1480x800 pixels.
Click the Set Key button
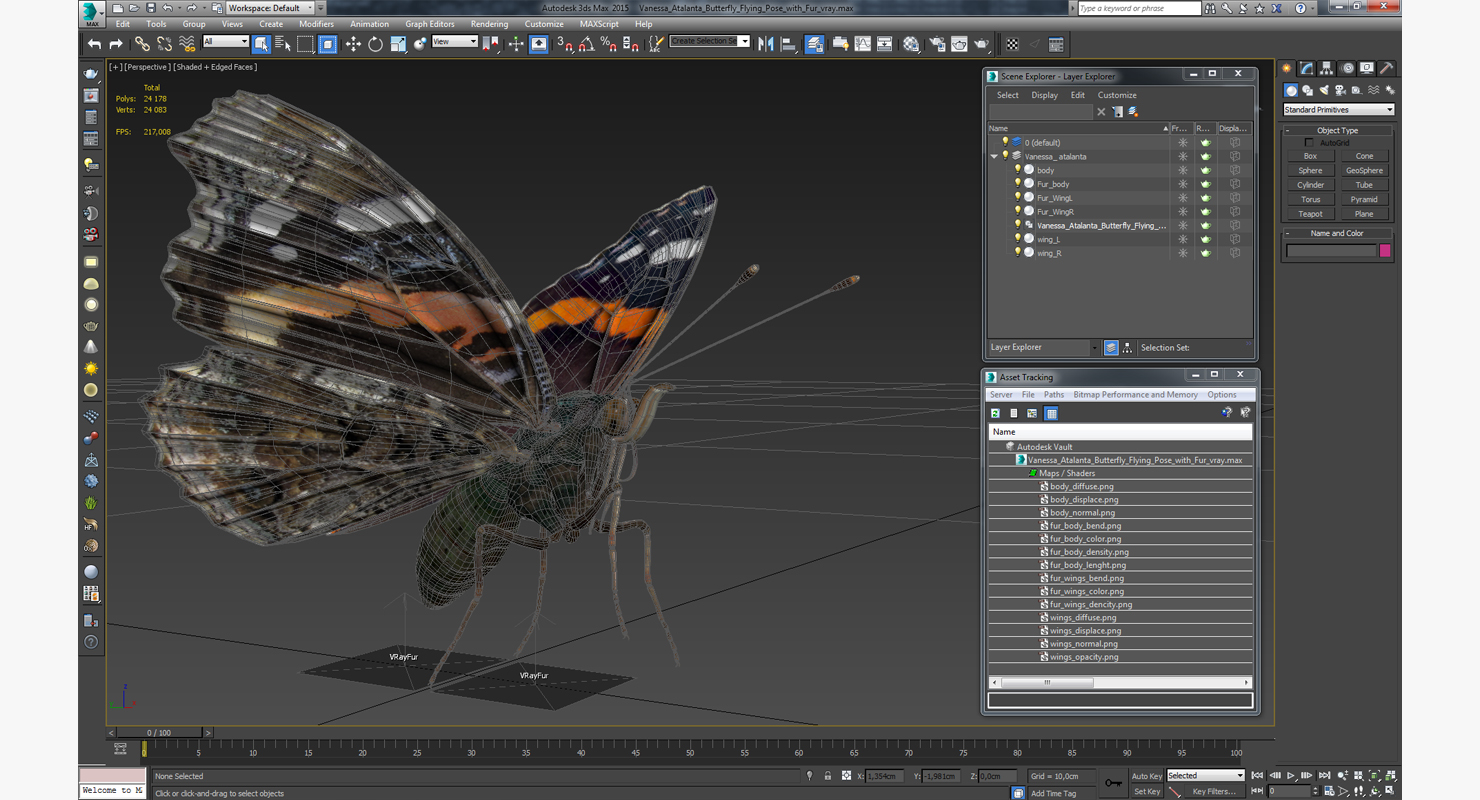pyautogui.click(x=1147, y=791)
